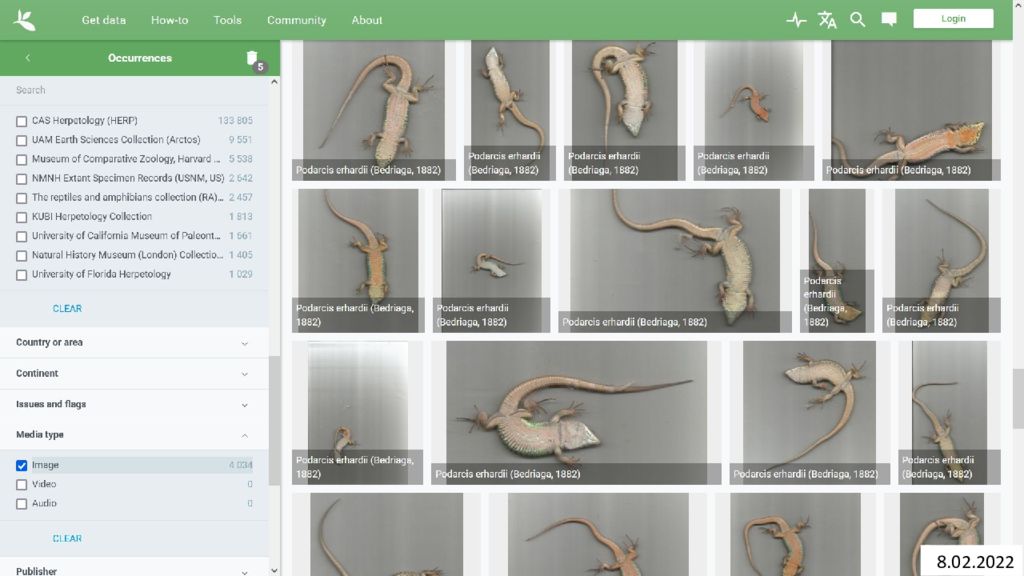Click the filter panel scrollbar thumb
Image resolution: width=1024 pixels, height=576 pixels.
[274, 421]
